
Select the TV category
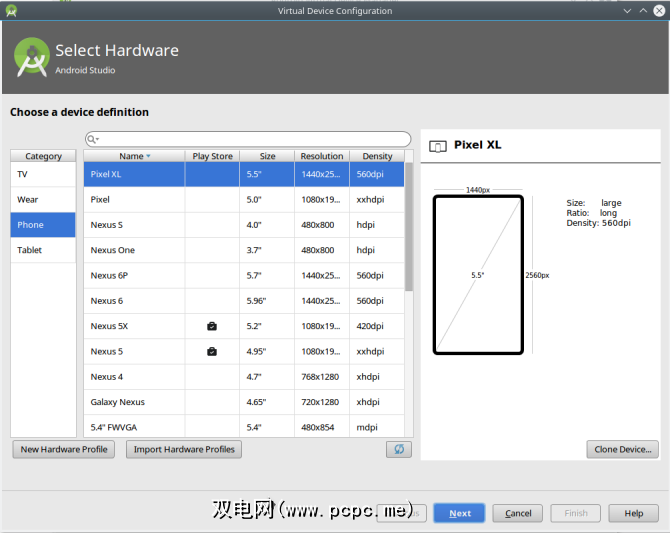point(43,174)
